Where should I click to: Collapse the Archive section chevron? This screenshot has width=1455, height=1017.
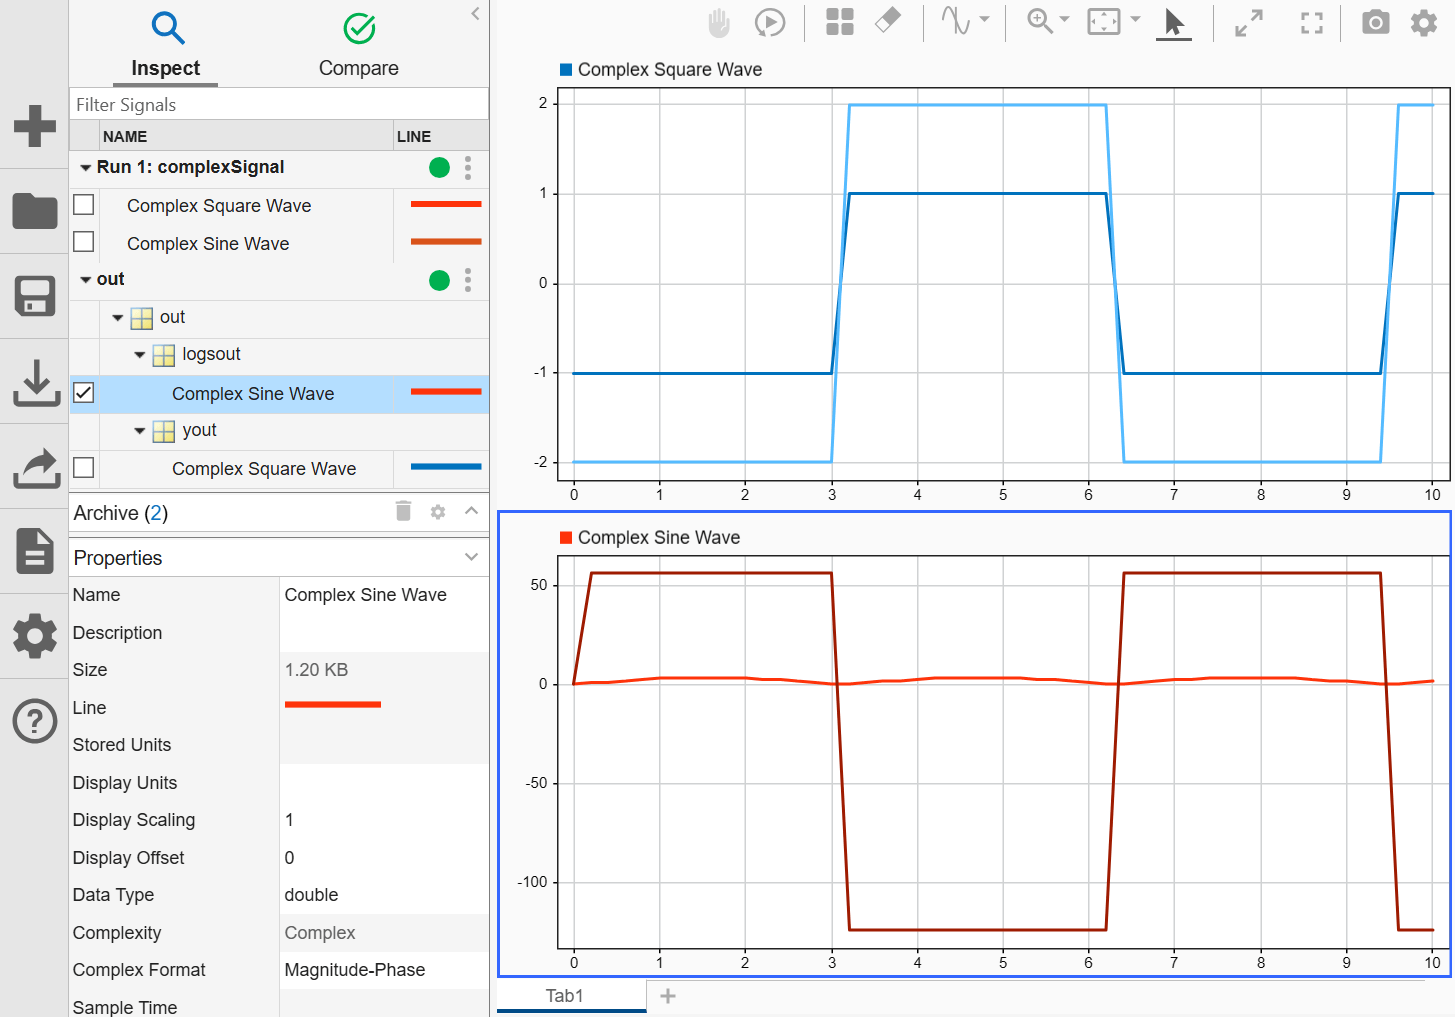472,511
